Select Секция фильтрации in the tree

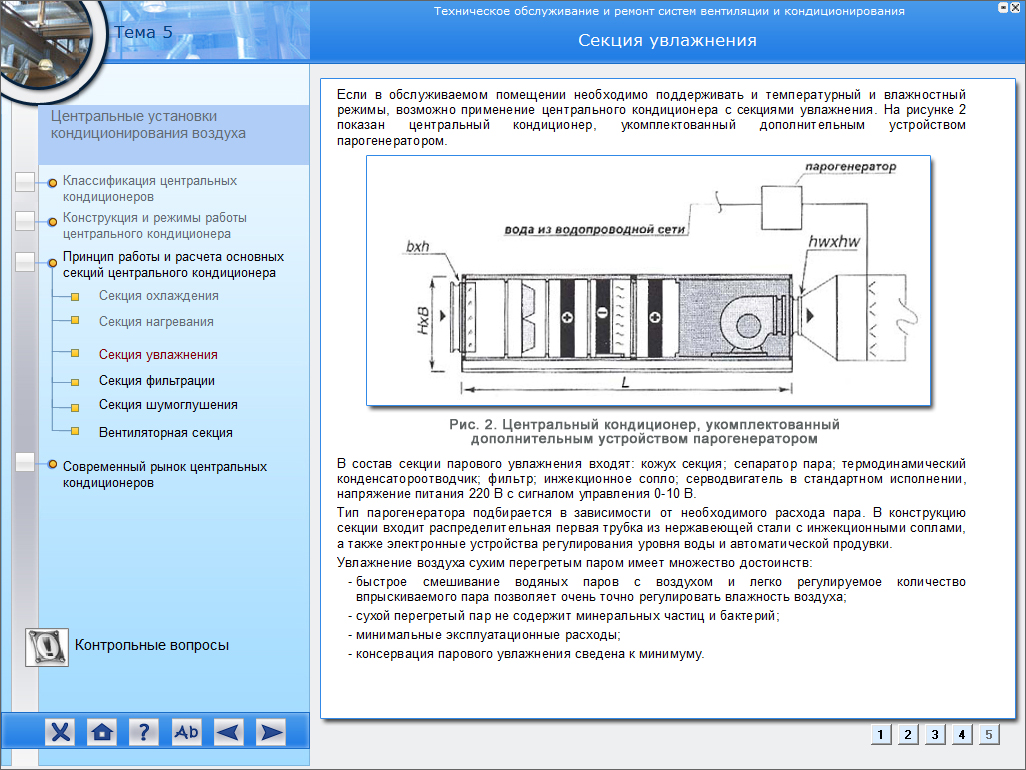(x=156, y=381)
